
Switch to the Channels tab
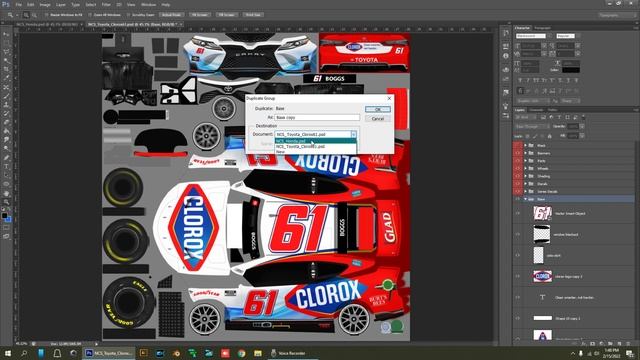coord(537,110)
